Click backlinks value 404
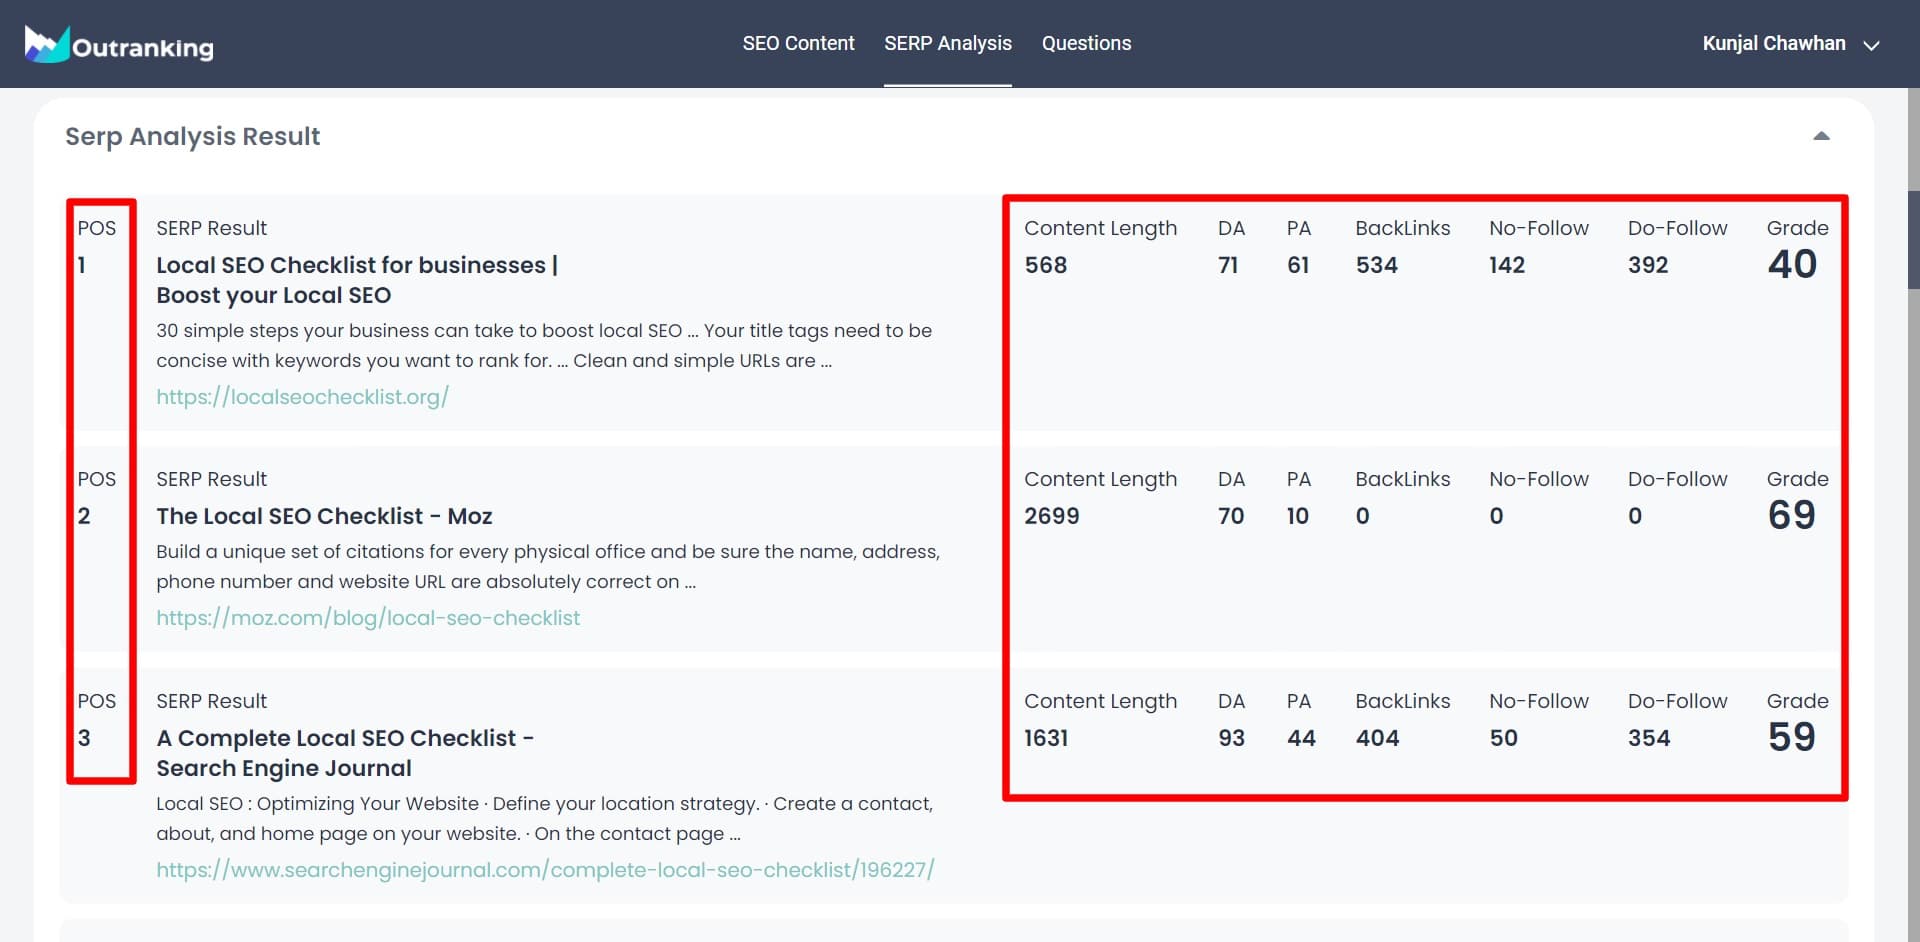1920x942 pixels. 1377,738
